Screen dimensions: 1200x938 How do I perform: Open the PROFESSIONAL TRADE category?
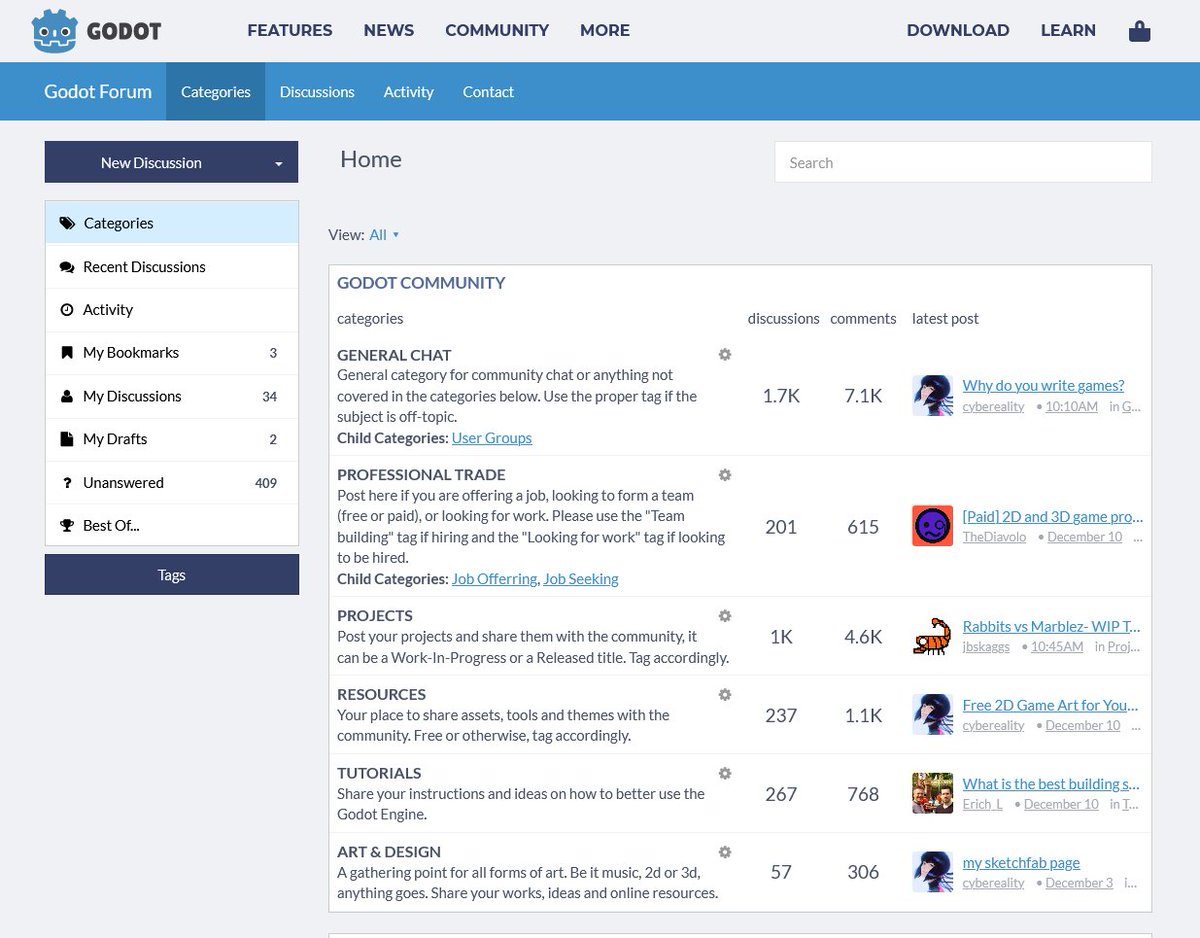(421, 475)
